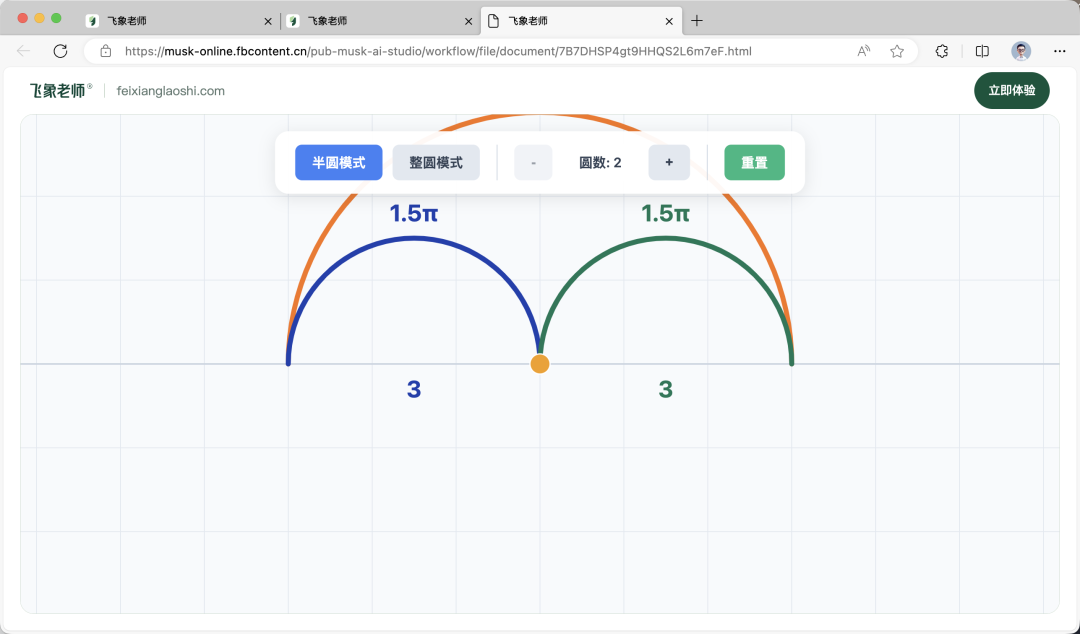The width and height of the screenshot is (1080, 634).
Task: Increase circle count with the + stepper
Action: tap(668, 162)
